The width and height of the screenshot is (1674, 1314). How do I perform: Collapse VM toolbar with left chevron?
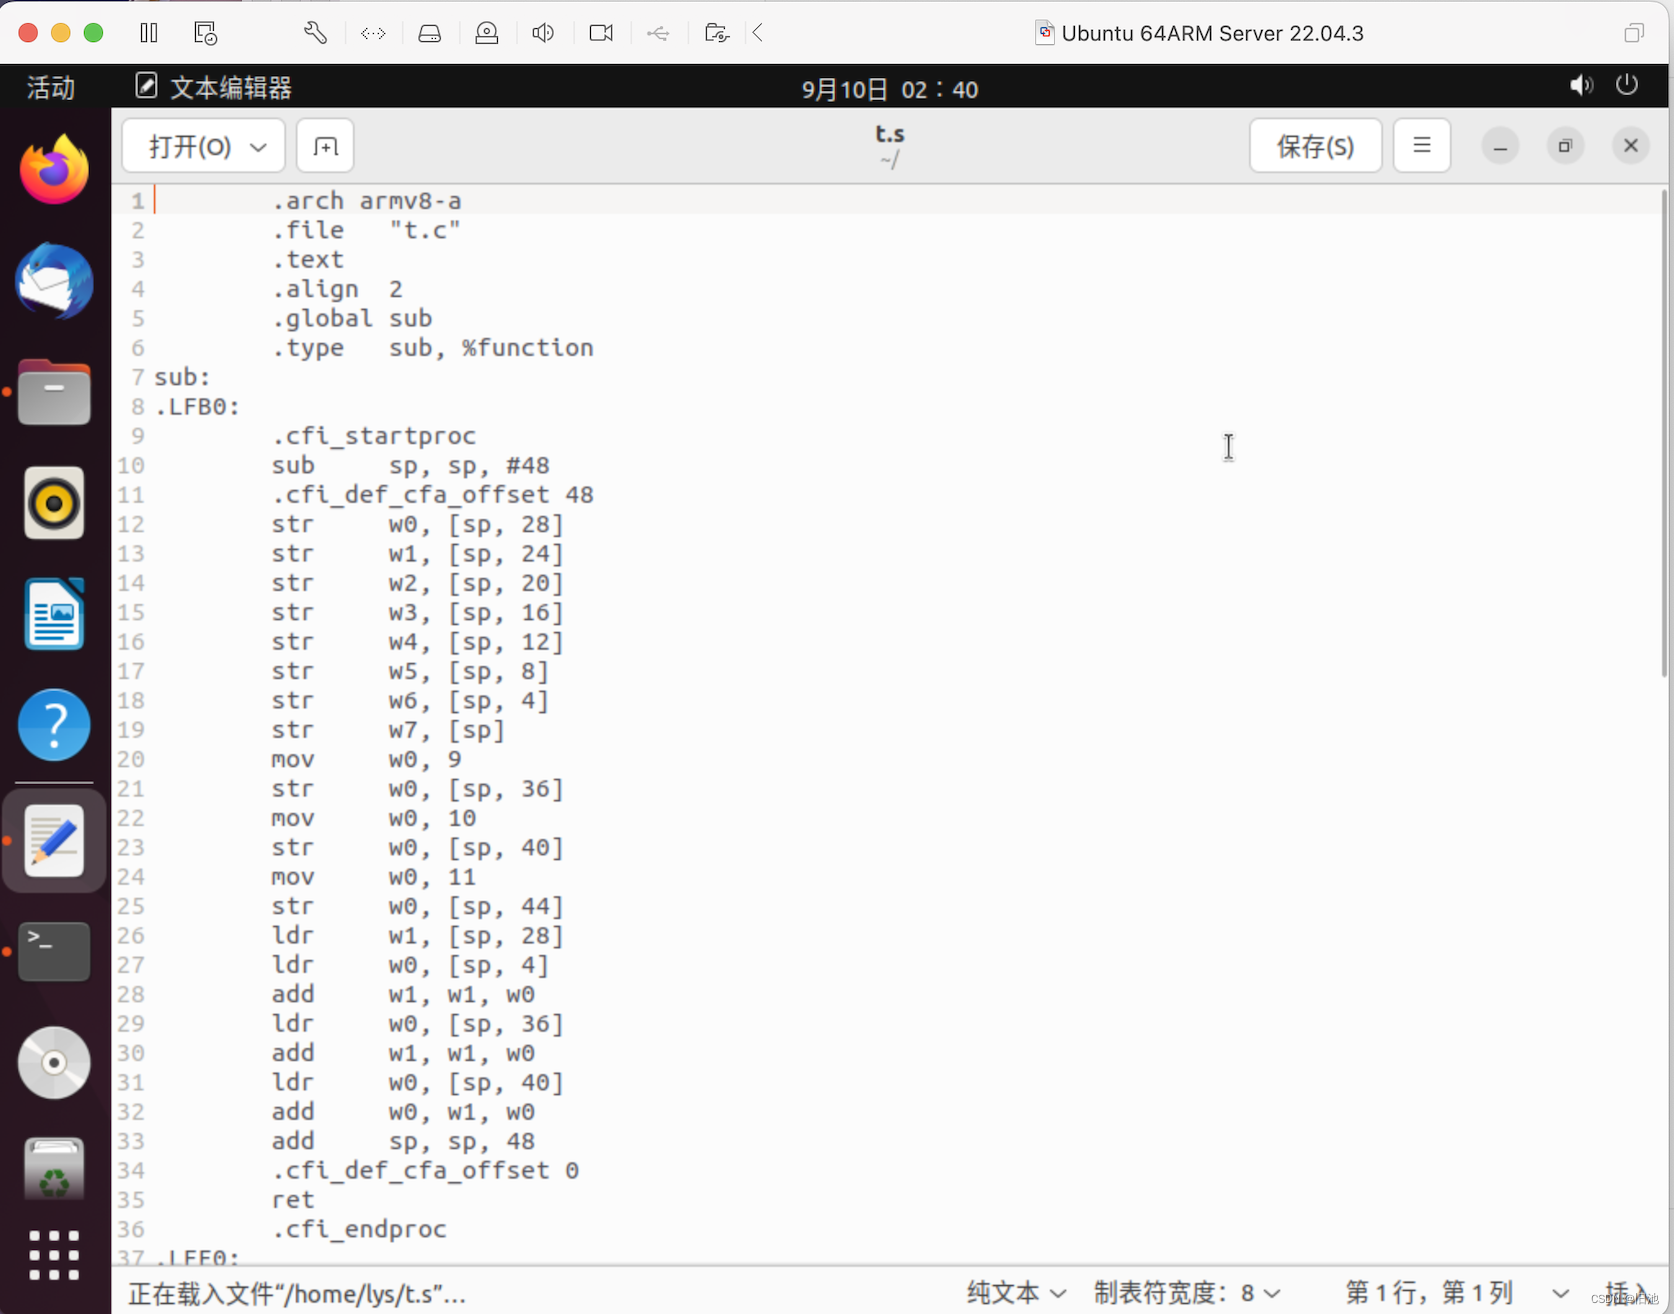click(758, 33)
